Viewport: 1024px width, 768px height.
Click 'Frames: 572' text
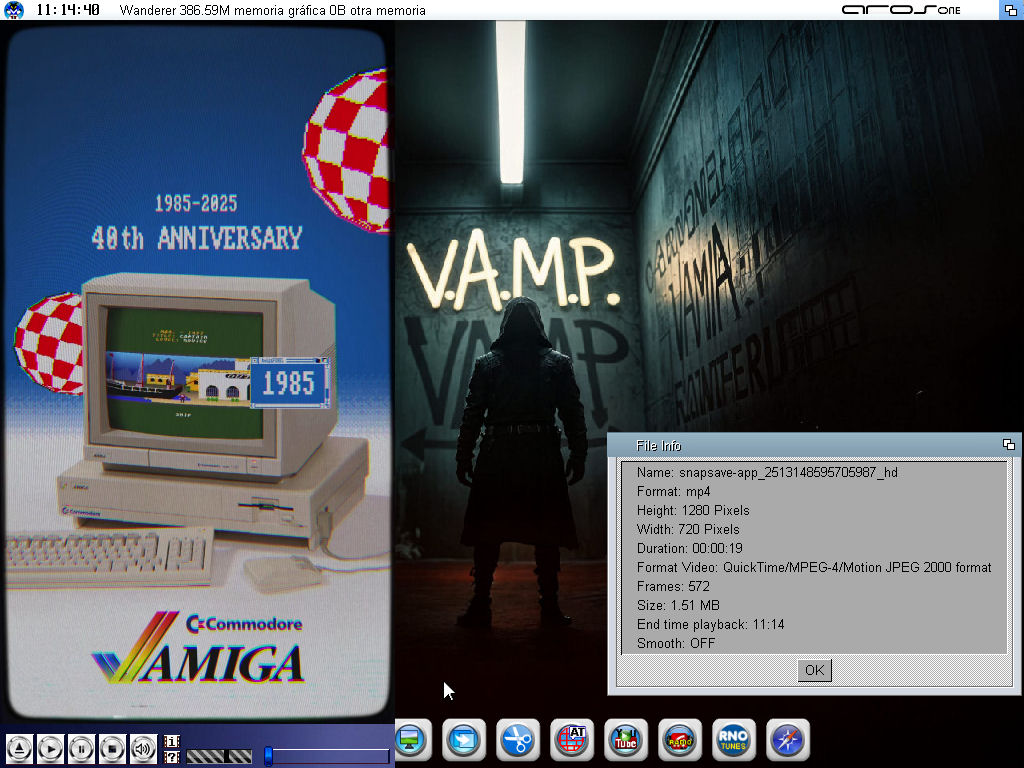tap(673, 586)
